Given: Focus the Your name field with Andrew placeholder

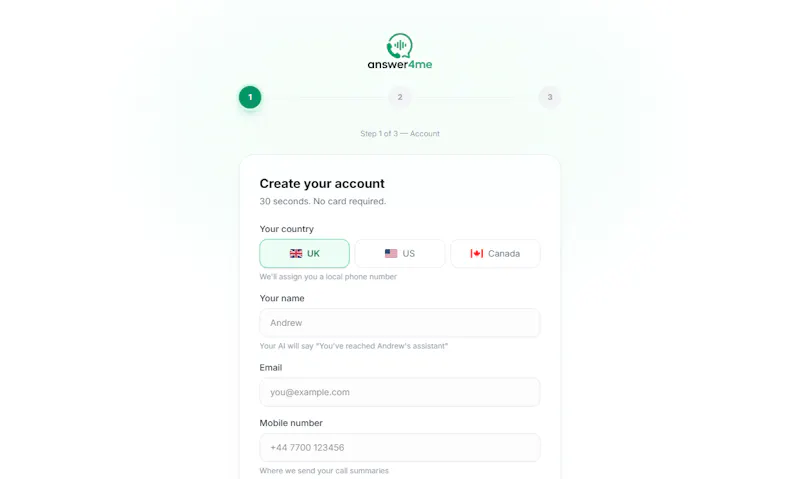Looking at the screenshot, I should pos(399,323).
